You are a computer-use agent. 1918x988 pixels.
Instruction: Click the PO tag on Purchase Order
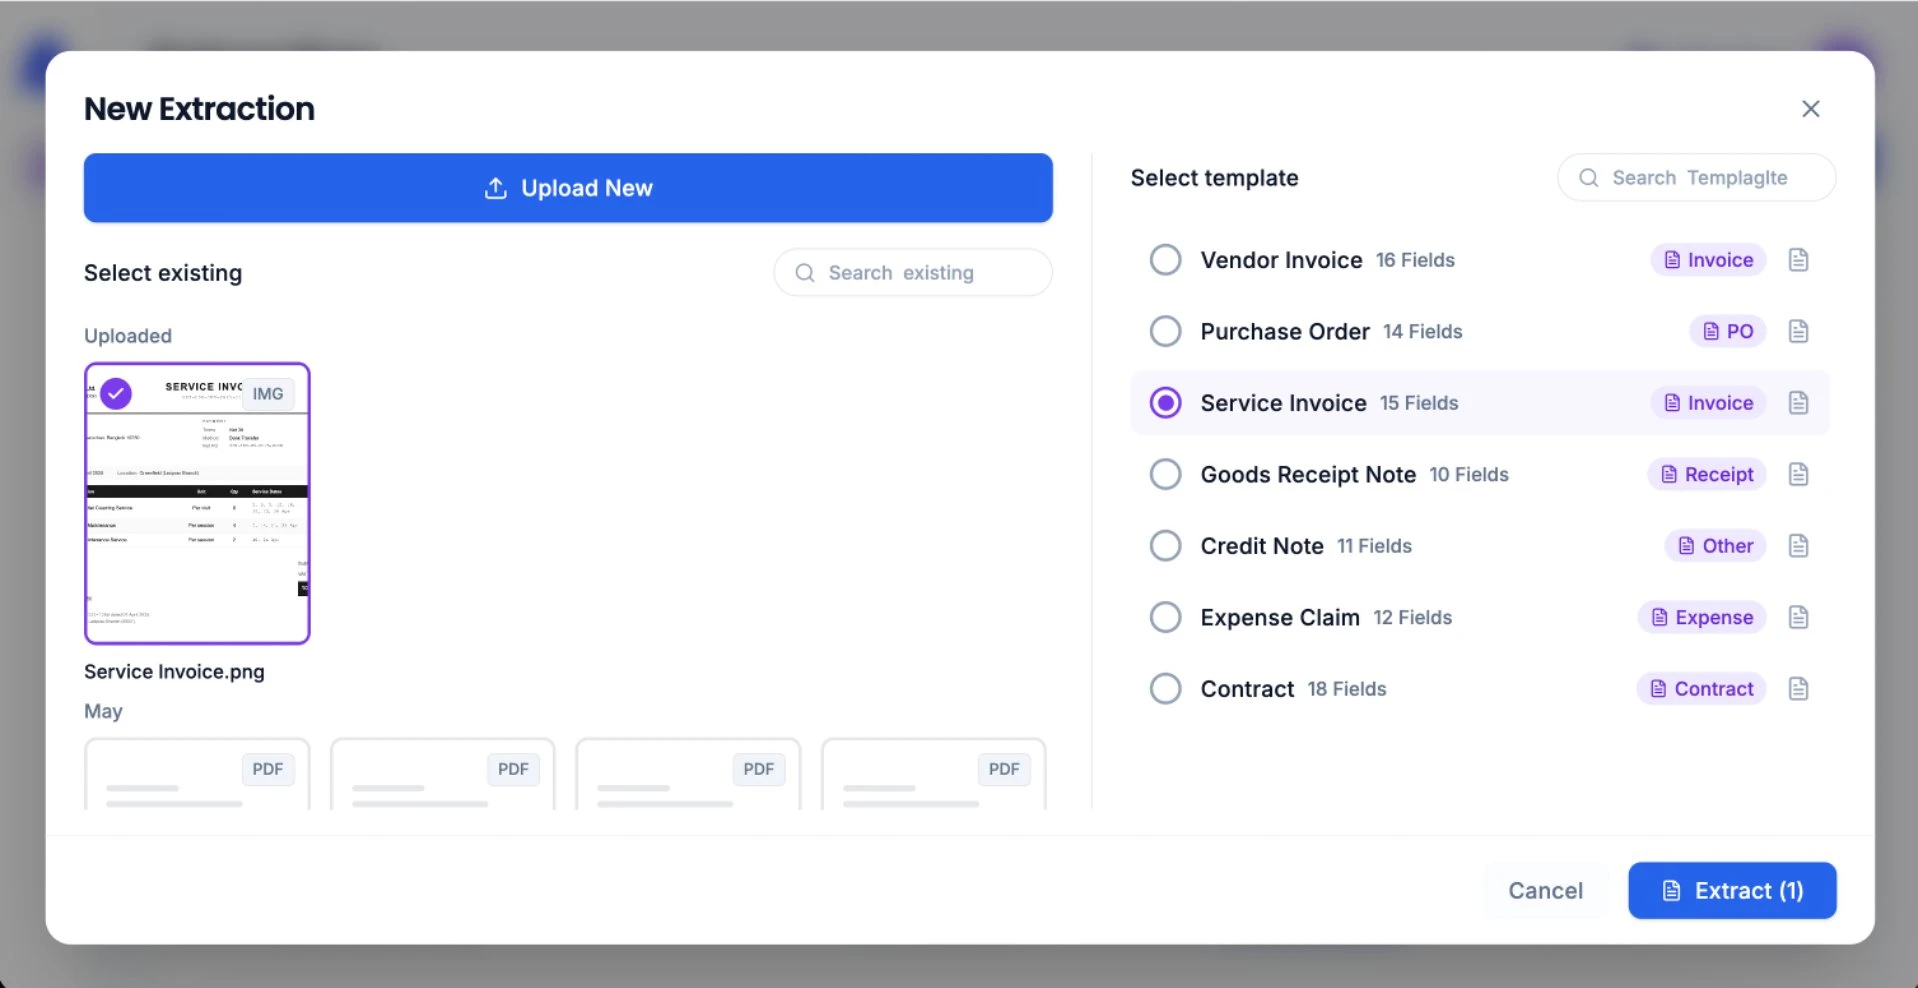pyautogui.click(x=1728, y=331)
